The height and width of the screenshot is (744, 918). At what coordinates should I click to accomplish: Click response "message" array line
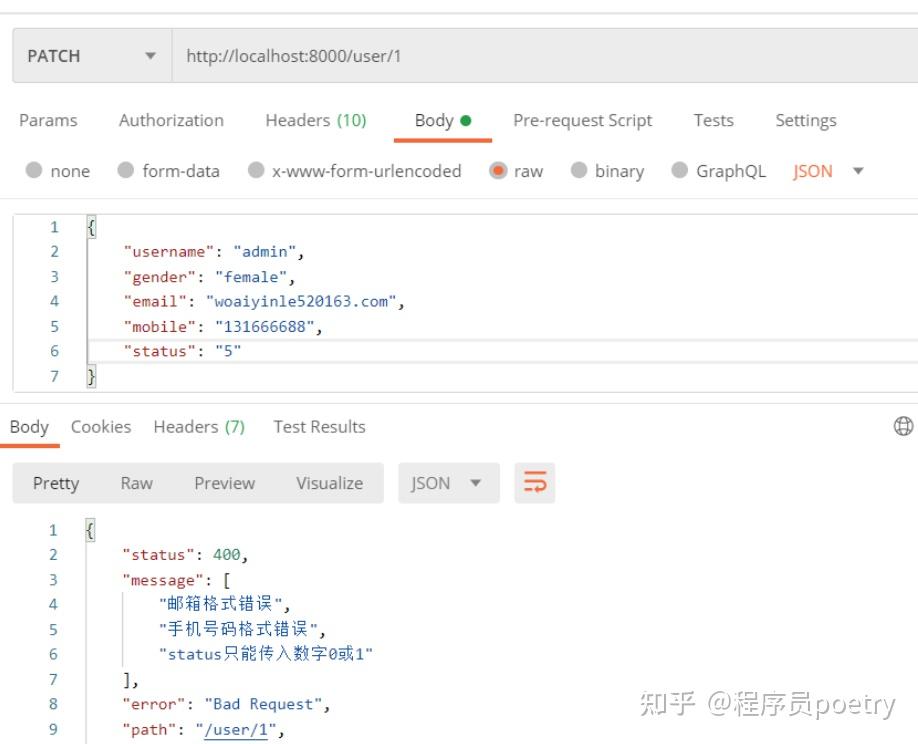[176, 580]
